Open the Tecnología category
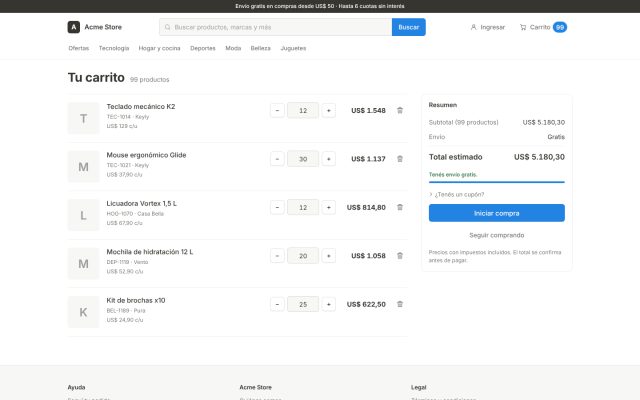 coord(114,48)
